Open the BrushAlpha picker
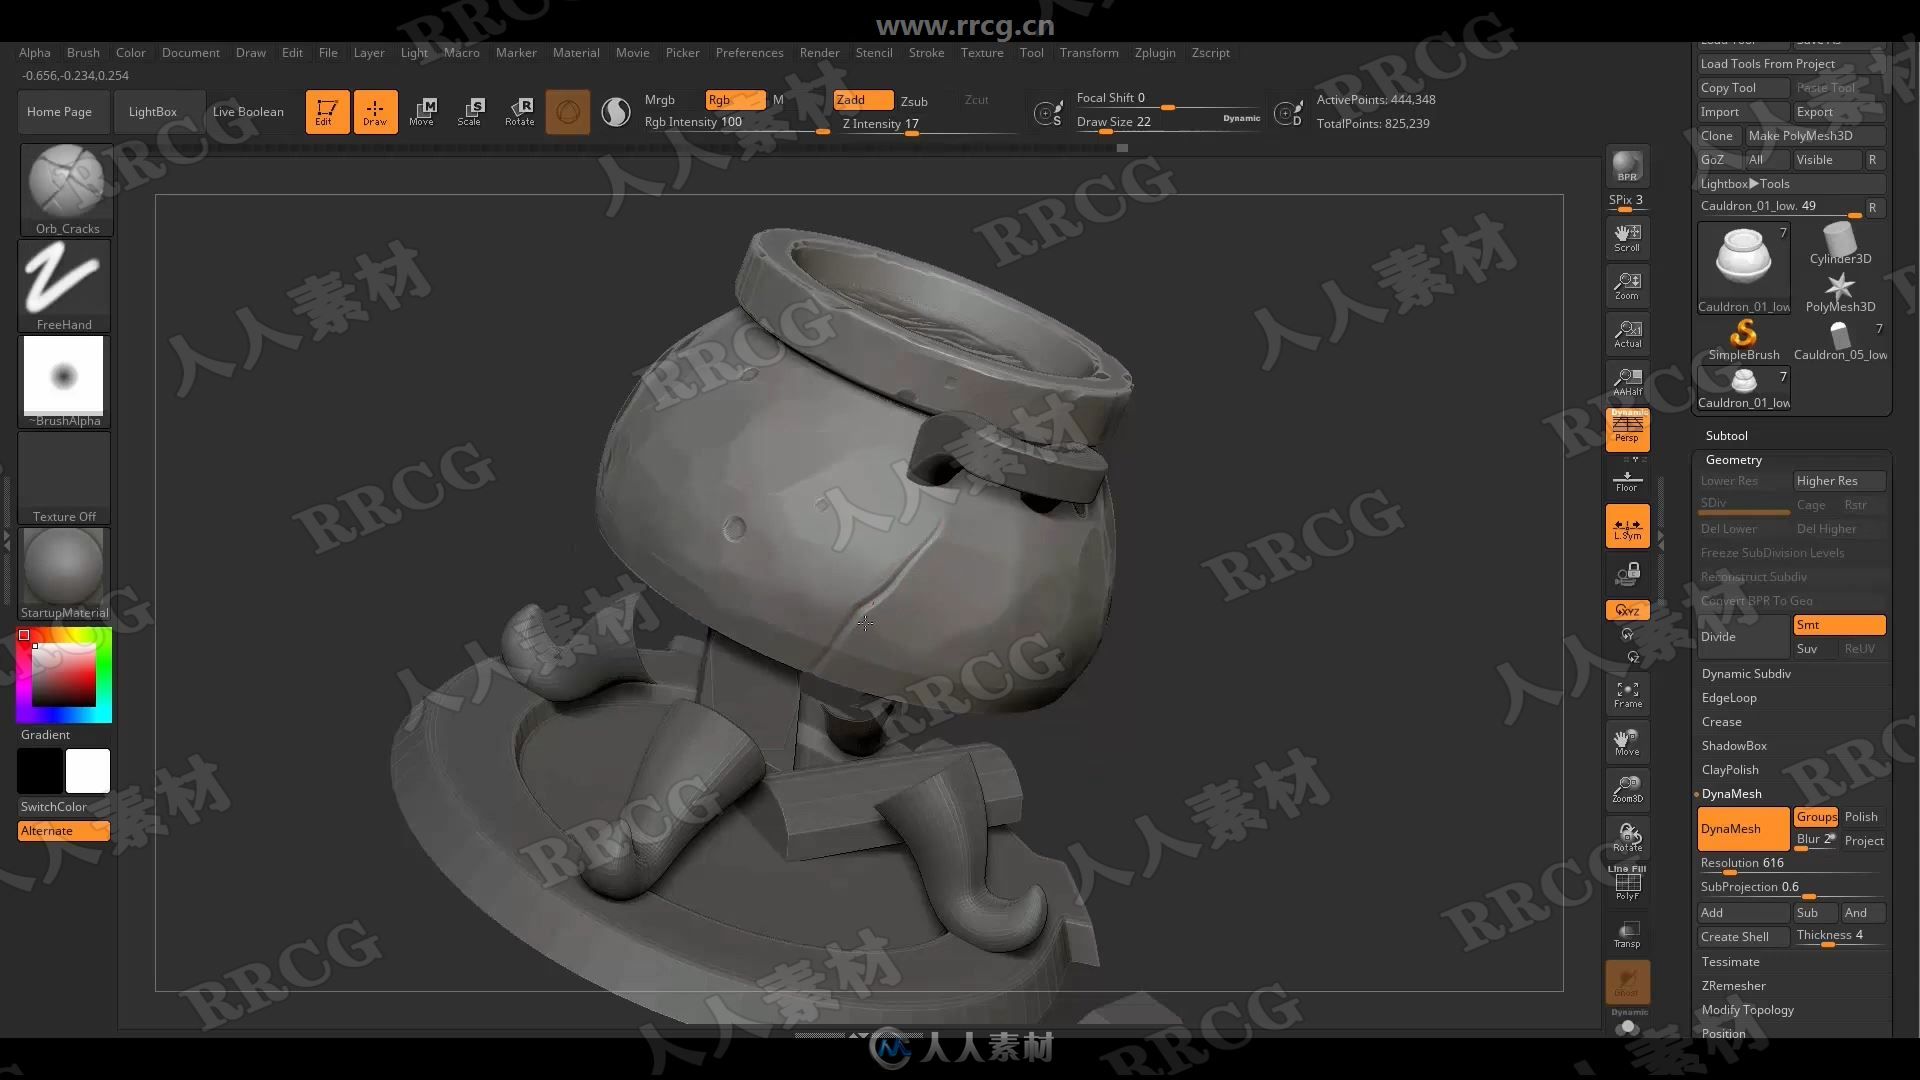Image resolution: width=1920 pixels, height=1080 pixels. (65, 382)
